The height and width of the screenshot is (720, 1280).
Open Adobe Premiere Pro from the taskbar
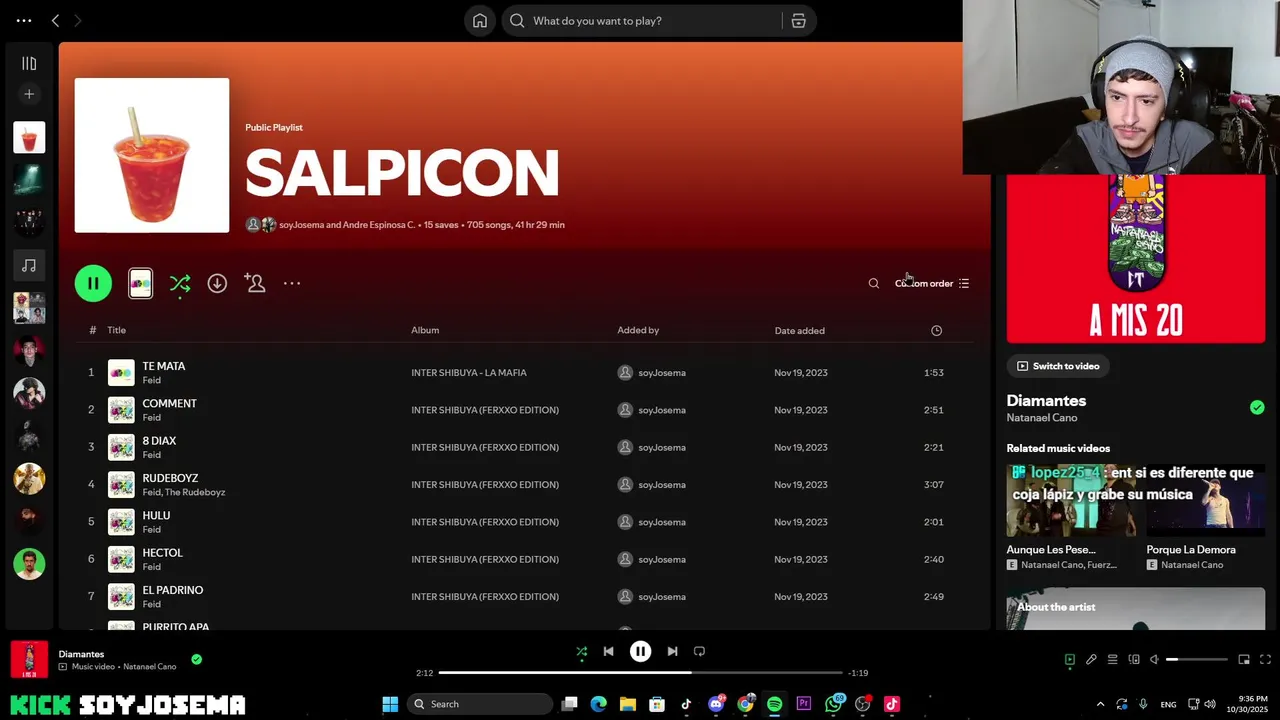tap(803, 704)
